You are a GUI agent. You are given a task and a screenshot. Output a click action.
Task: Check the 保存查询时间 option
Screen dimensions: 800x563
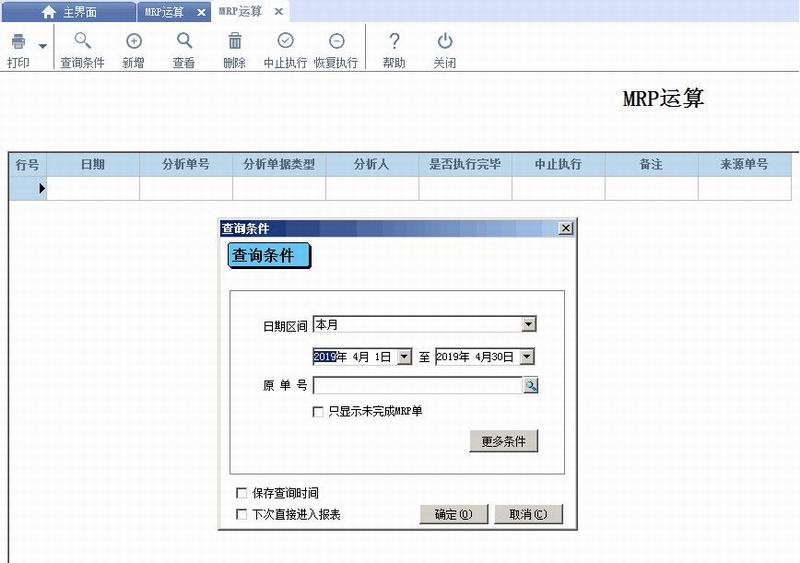coord(241,493)
